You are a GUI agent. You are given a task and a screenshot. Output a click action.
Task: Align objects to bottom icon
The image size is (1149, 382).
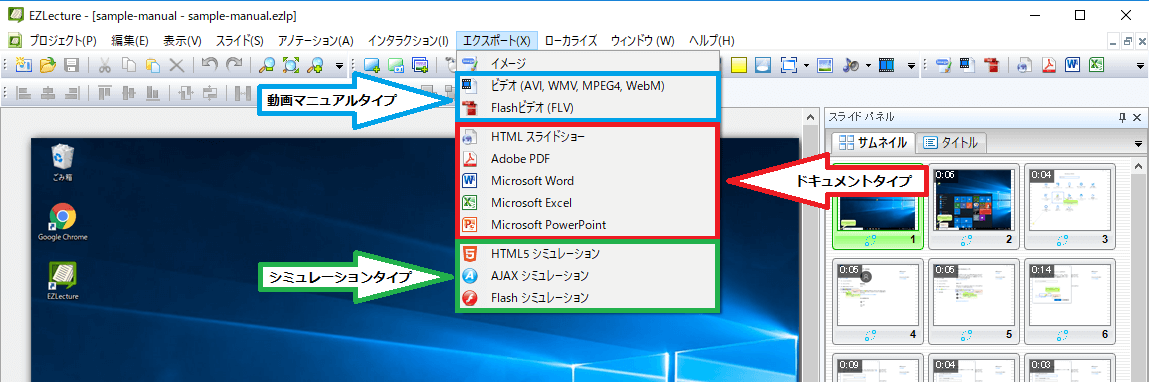point(152,93)
